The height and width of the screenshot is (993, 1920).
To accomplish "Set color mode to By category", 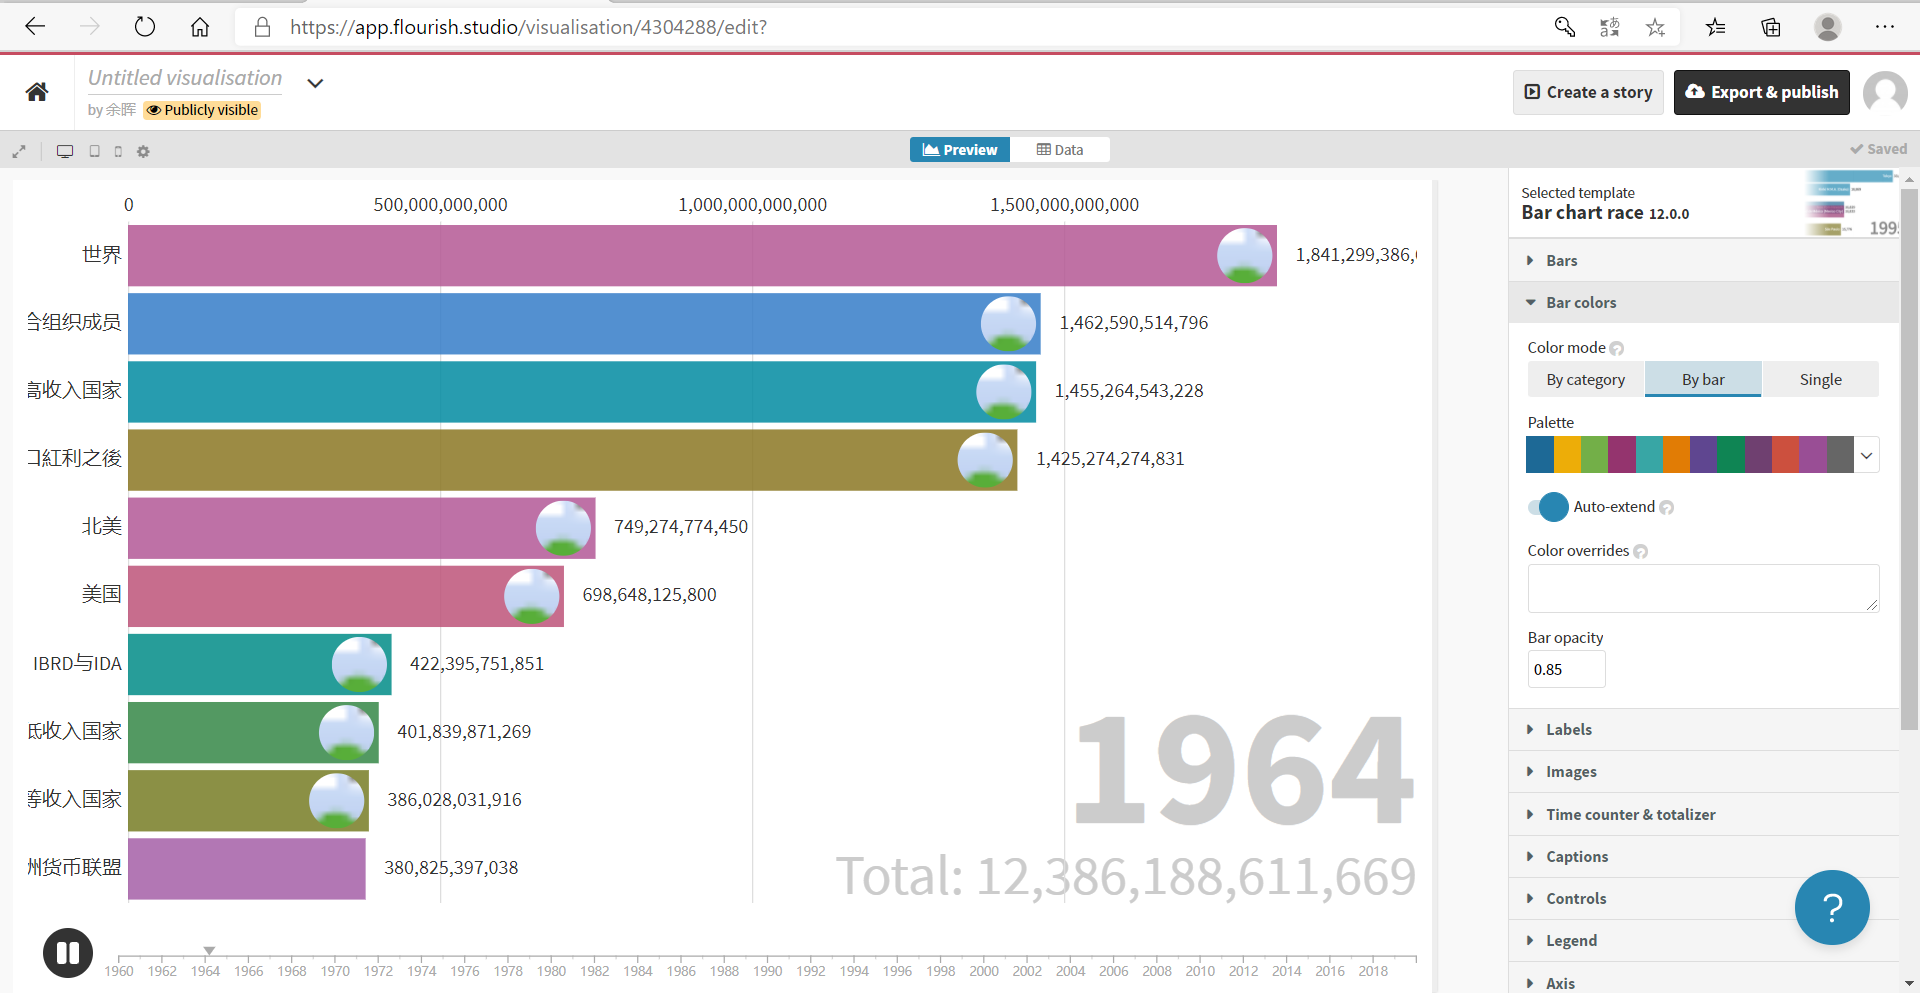I will pos(1586,379).
